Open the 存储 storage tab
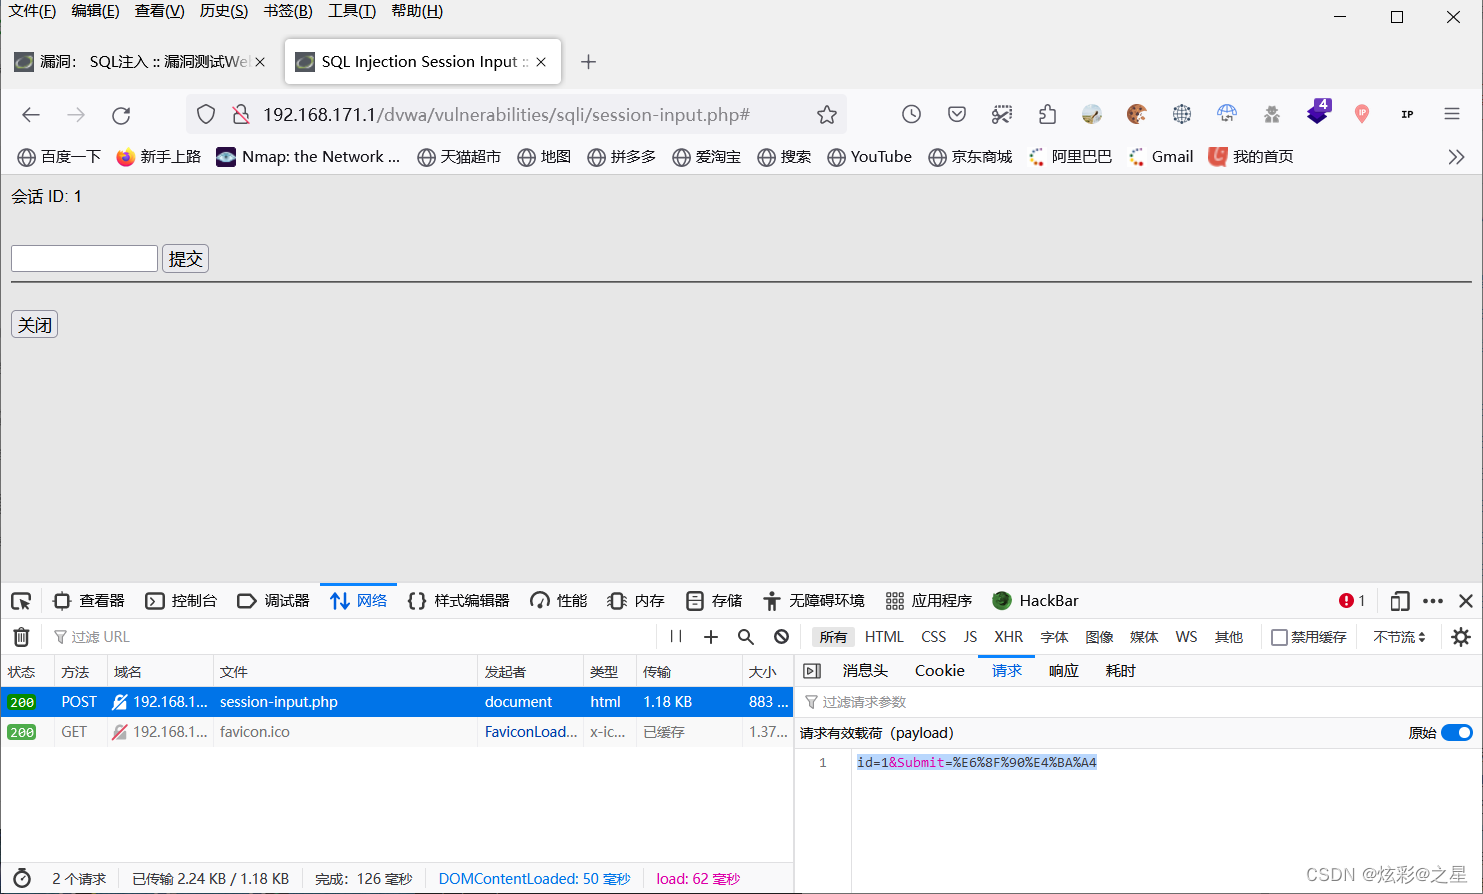This screenshot has width=1483, height=894. [x=714, y=601]
